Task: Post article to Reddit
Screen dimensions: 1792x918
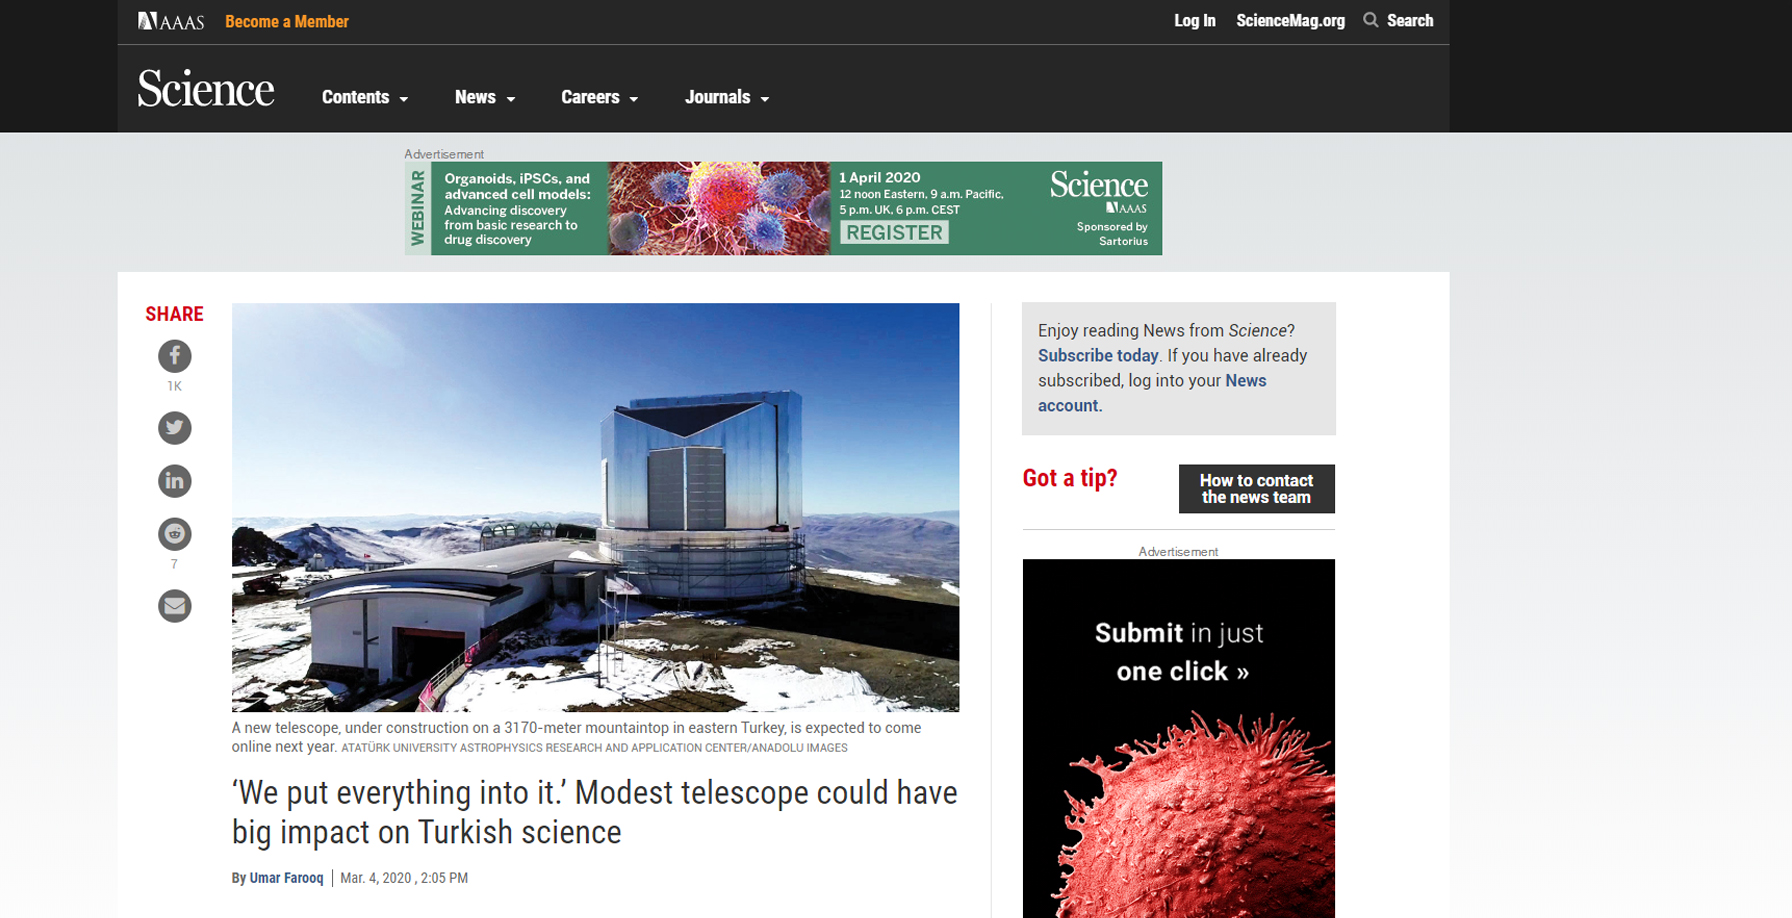Action: (x=174, y=534)
